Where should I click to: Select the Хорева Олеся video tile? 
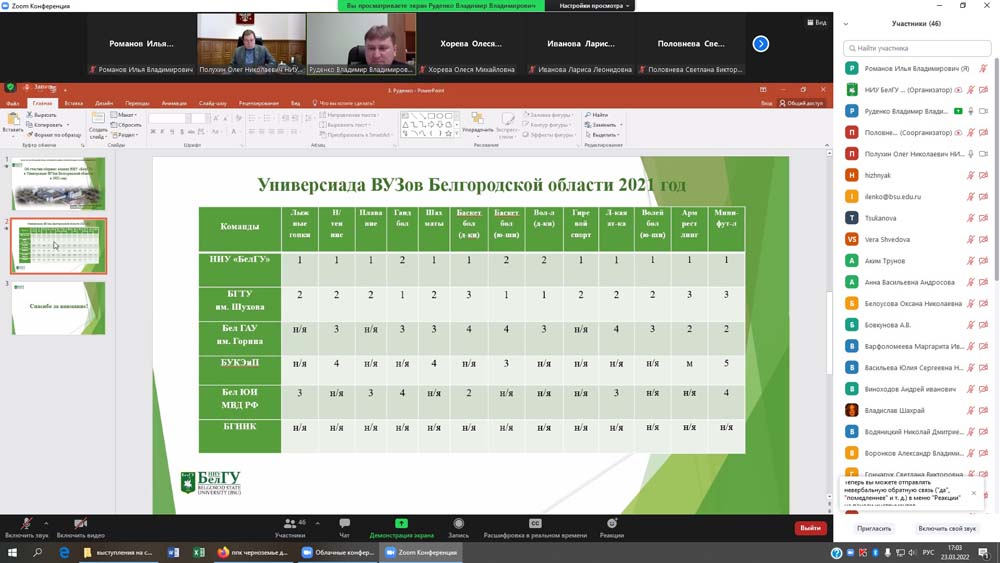click(471, 44)
